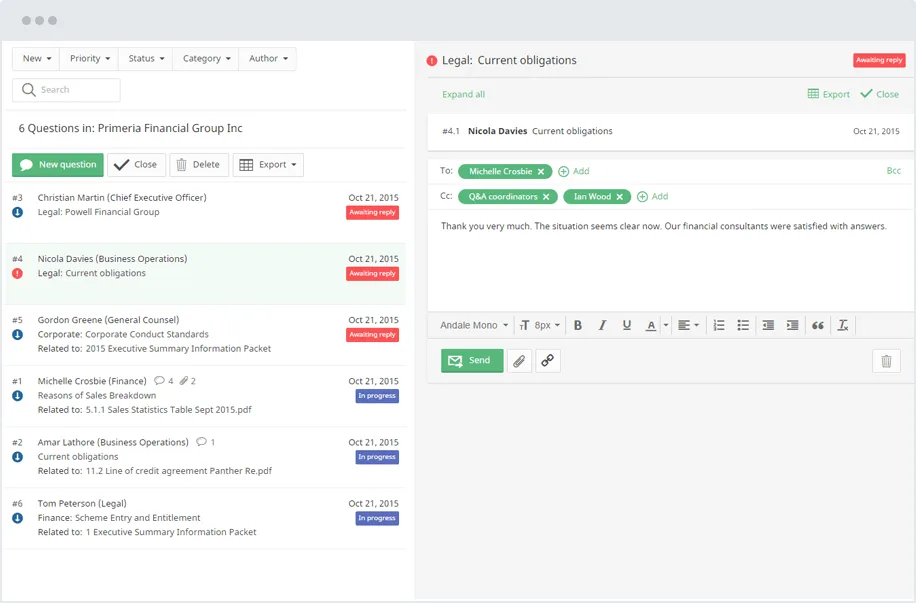Open the Andale Mono font dropdown
The width and height of the screenshot is (916, 603).
click(x=473, y=324)
